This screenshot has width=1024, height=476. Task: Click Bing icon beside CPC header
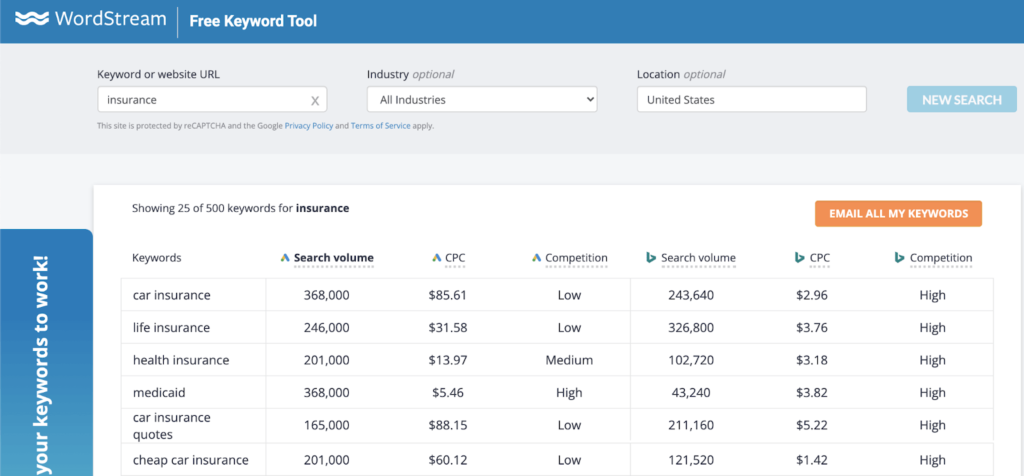799,258
